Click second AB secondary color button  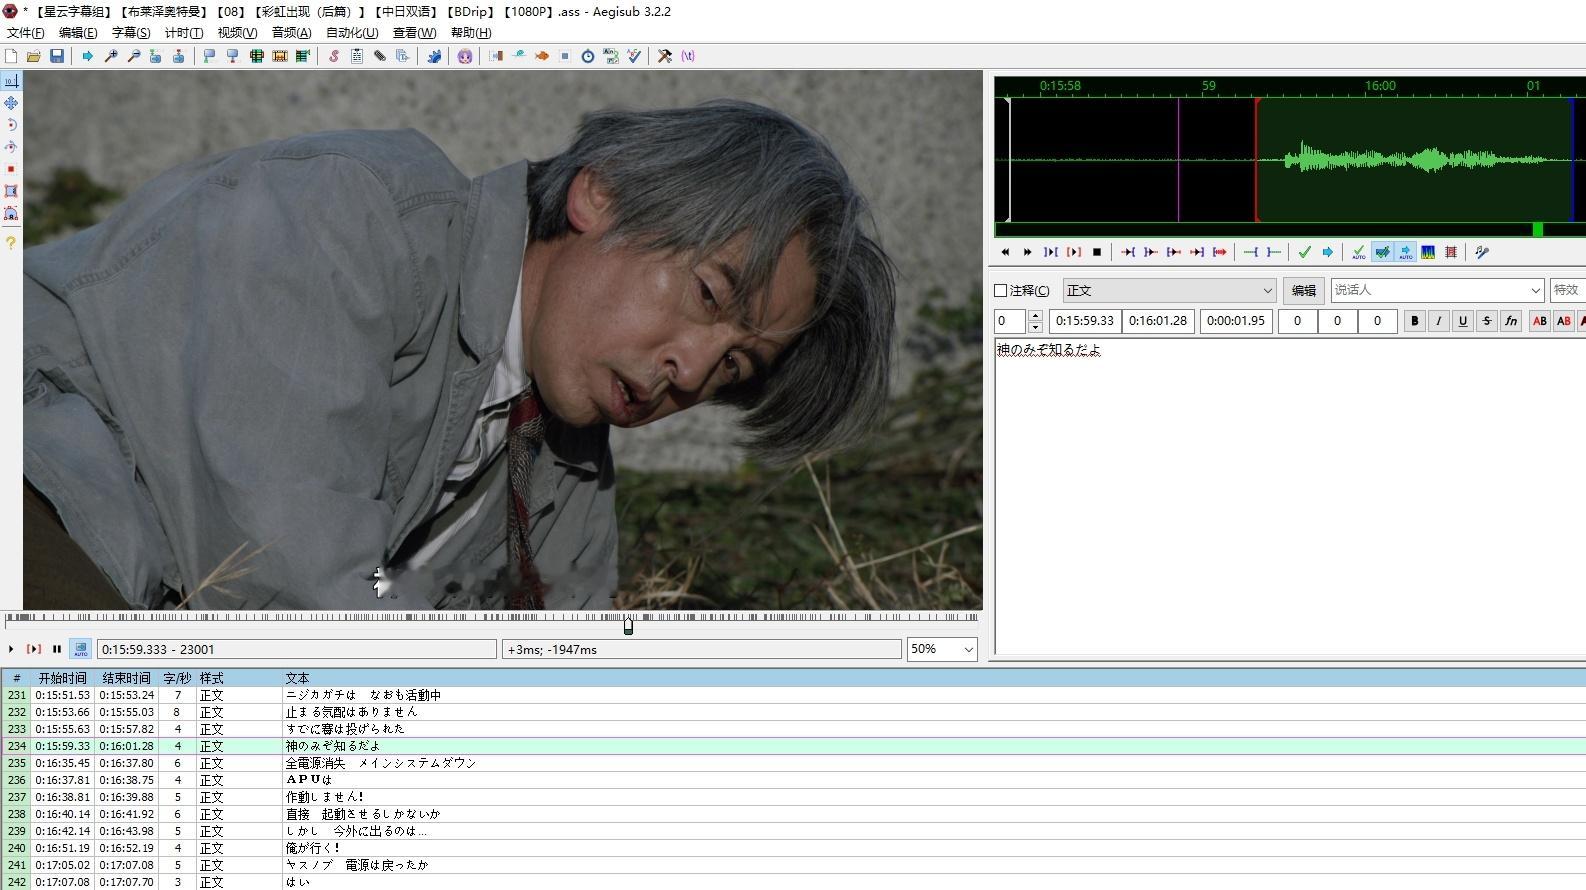click(1564, 321)
